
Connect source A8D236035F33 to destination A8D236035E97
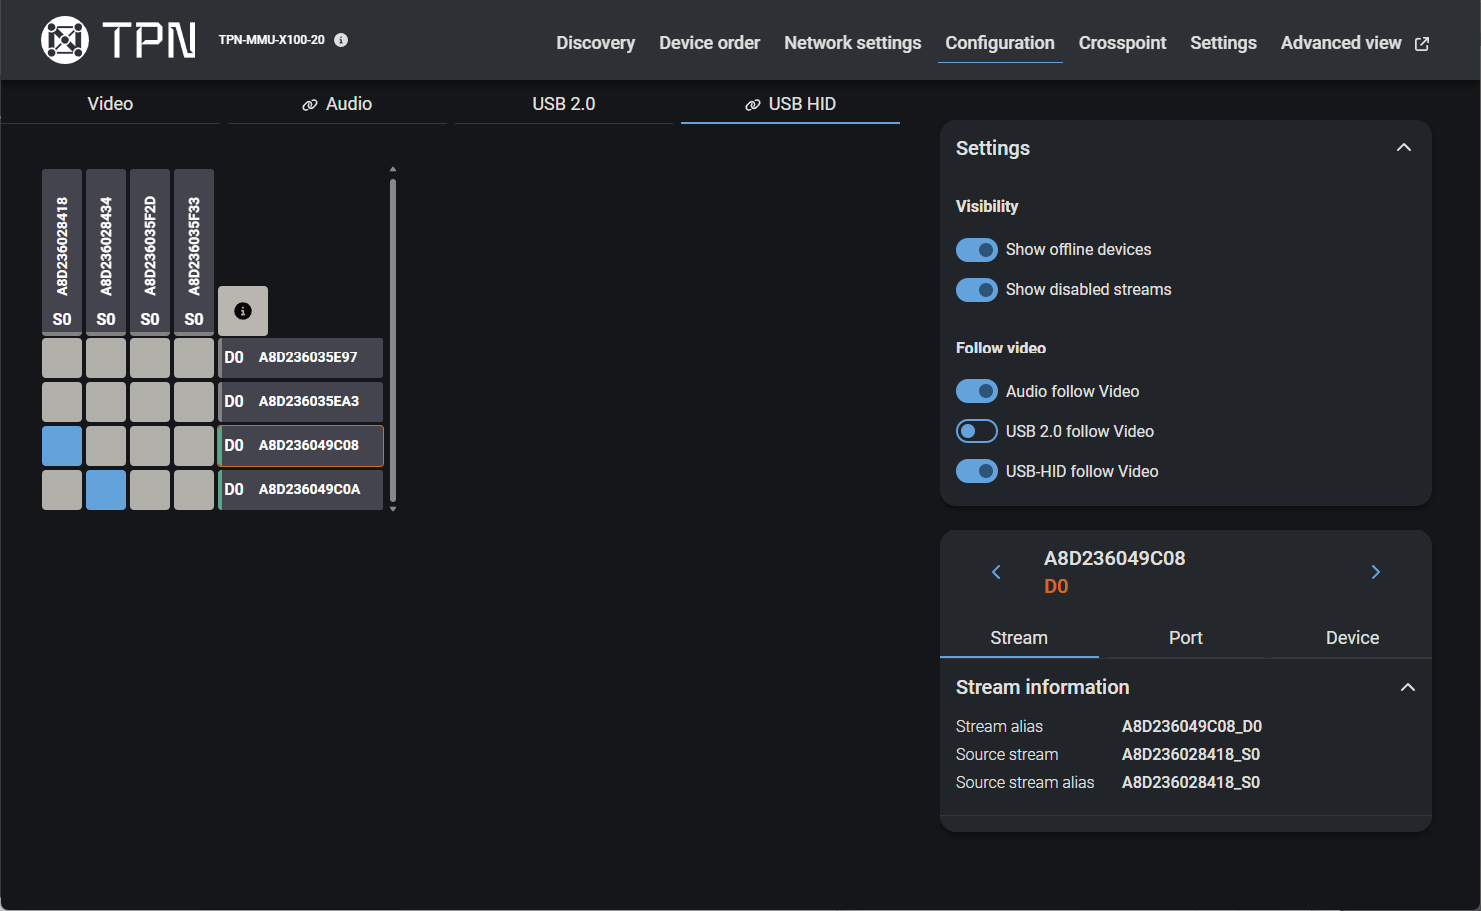pyautogui.click(x=194, y=358)
